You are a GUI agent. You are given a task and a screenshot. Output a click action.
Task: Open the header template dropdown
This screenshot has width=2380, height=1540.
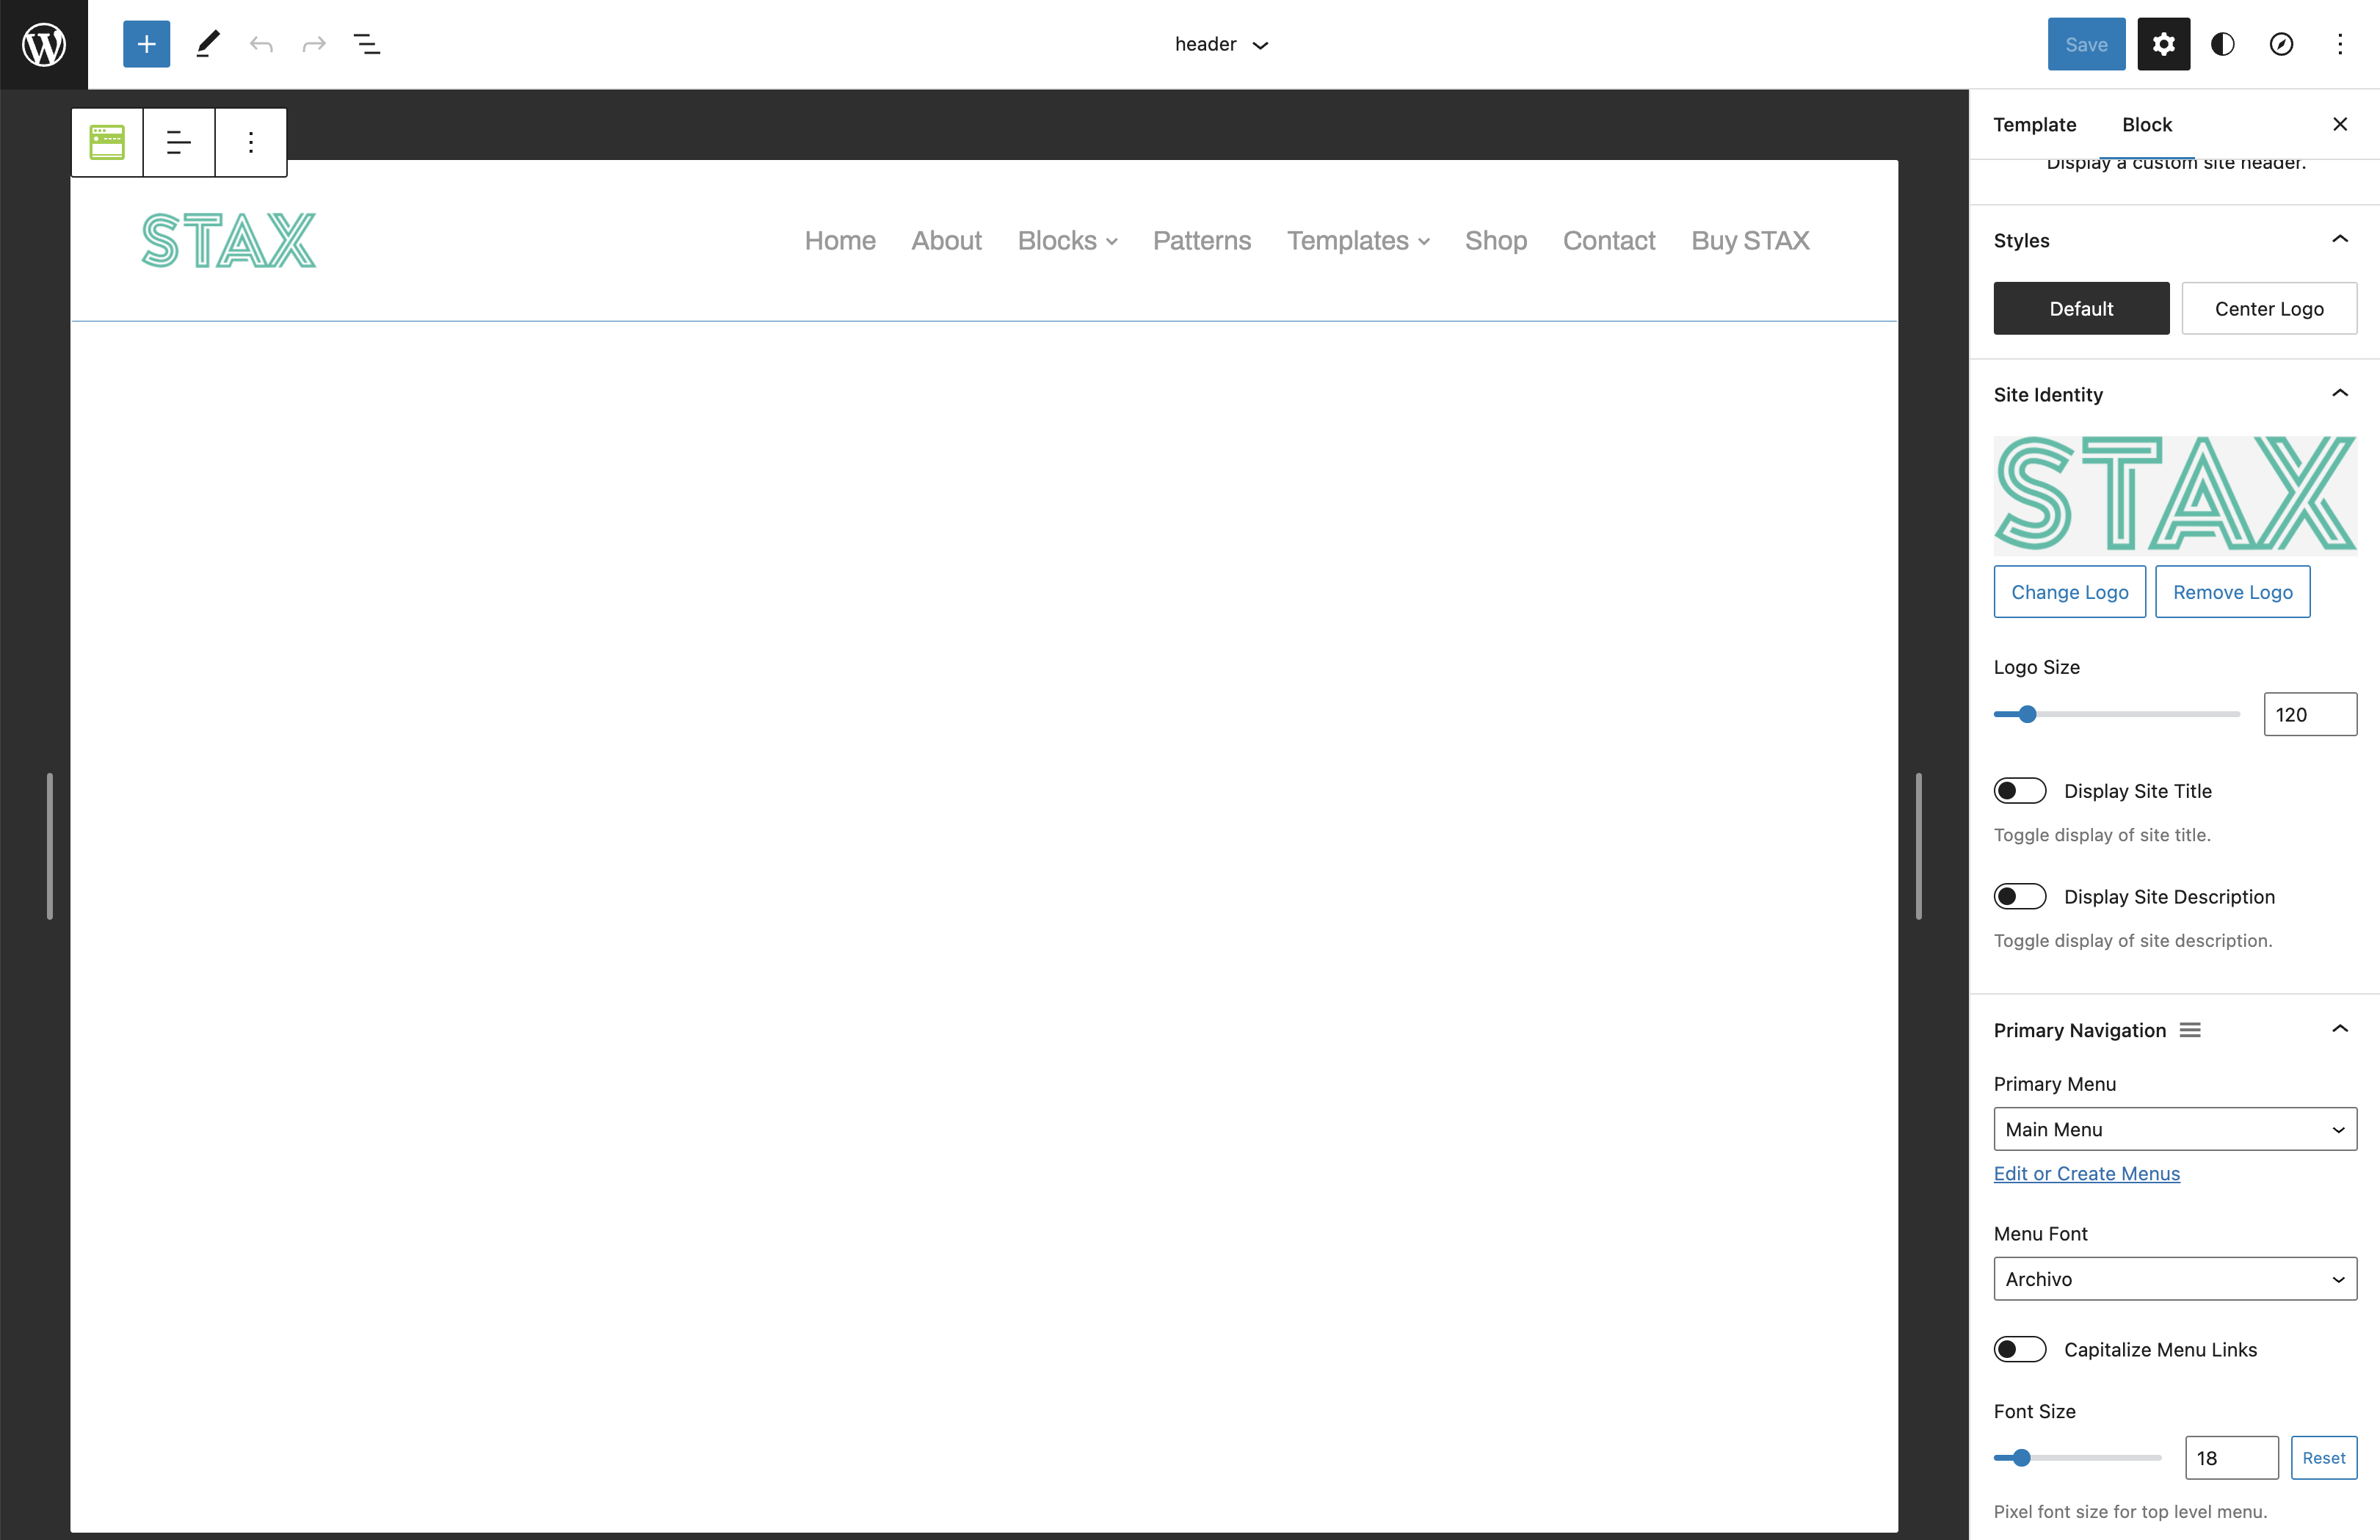click(x=1221, y=44)
